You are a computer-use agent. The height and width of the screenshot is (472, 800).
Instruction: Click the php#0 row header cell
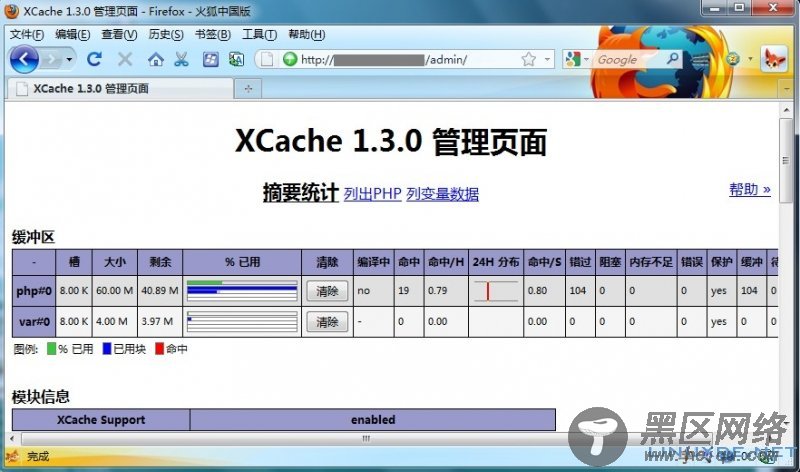coord(34,291)
